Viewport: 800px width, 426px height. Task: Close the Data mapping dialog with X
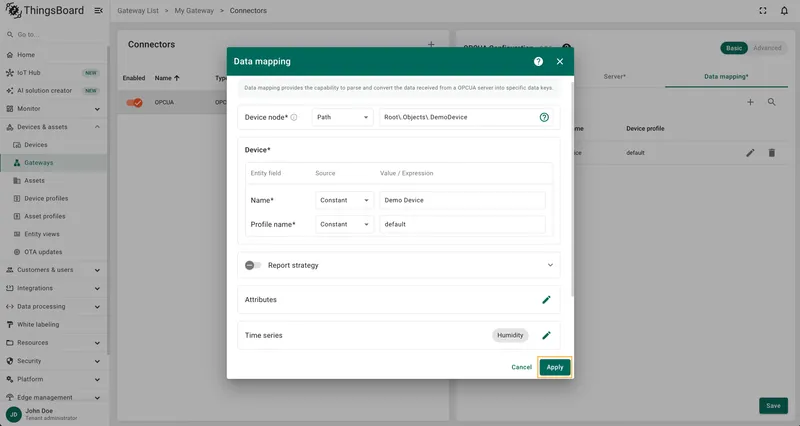click(560, 61)
